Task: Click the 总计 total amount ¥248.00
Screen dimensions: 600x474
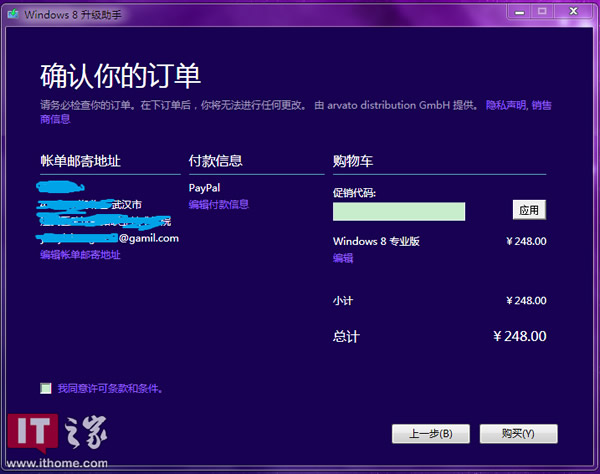Action: point(520,336)
